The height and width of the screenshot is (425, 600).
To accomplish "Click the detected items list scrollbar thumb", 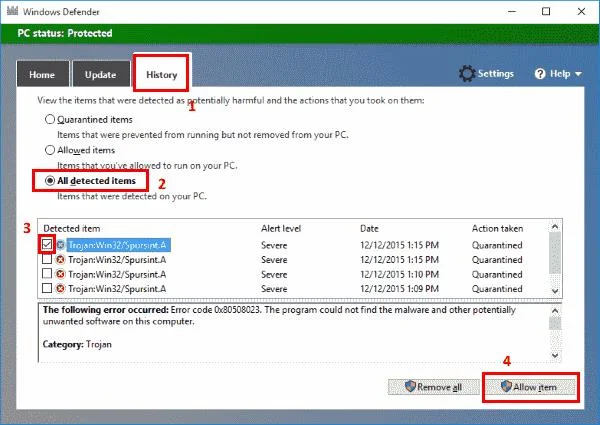I will pos(555,253).
